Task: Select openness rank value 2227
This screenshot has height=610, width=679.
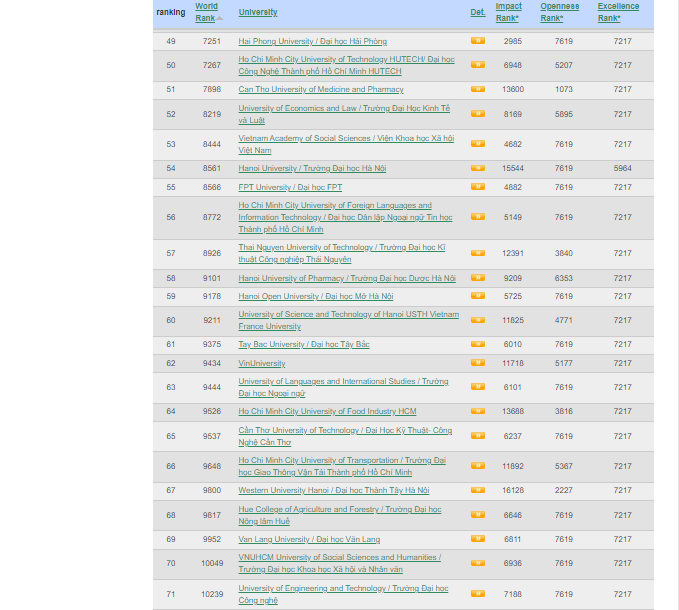Action: coord(564,490)
